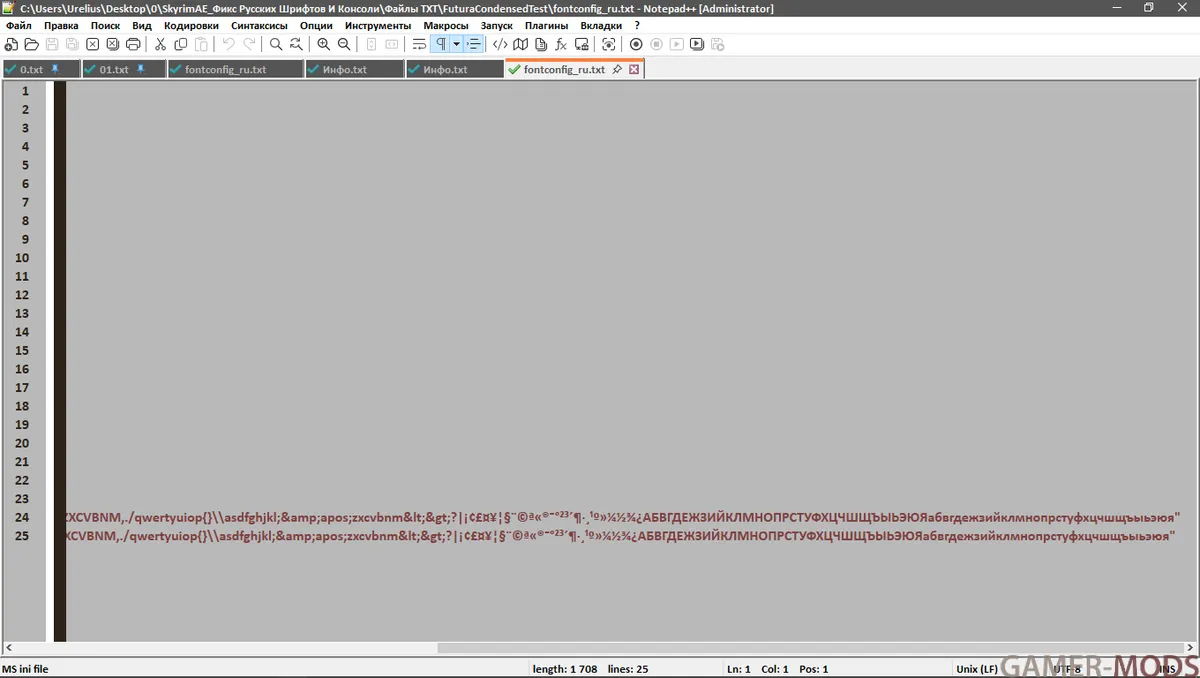Click the Zoom in icon
This screenshot has height=678, width=1200.
(323, 44)
